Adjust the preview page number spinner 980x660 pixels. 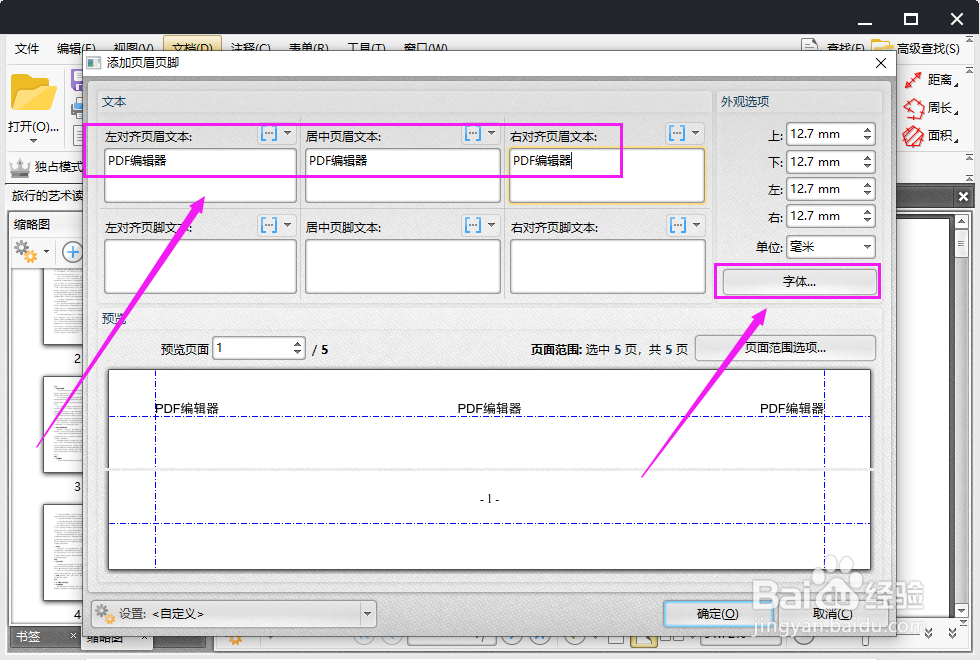tap(298, 348)
